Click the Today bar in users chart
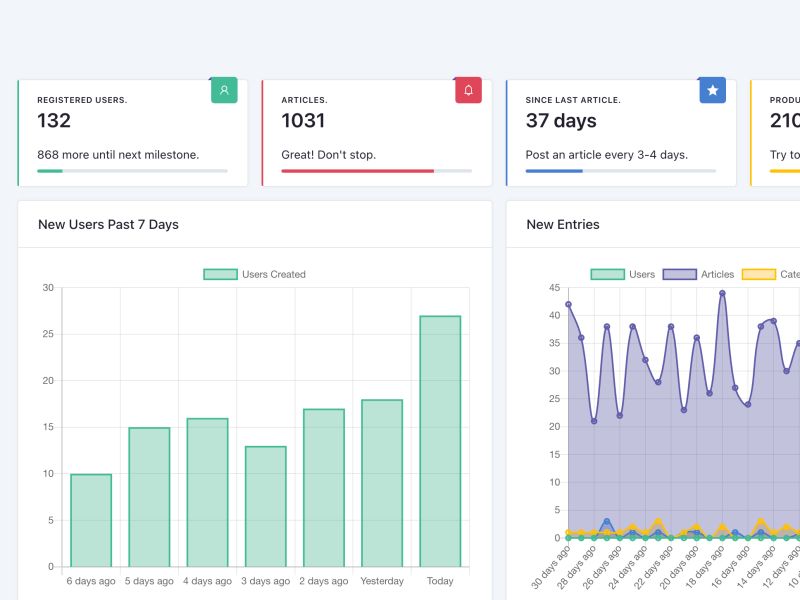This screenshot has height=600, width=800. 440,441
